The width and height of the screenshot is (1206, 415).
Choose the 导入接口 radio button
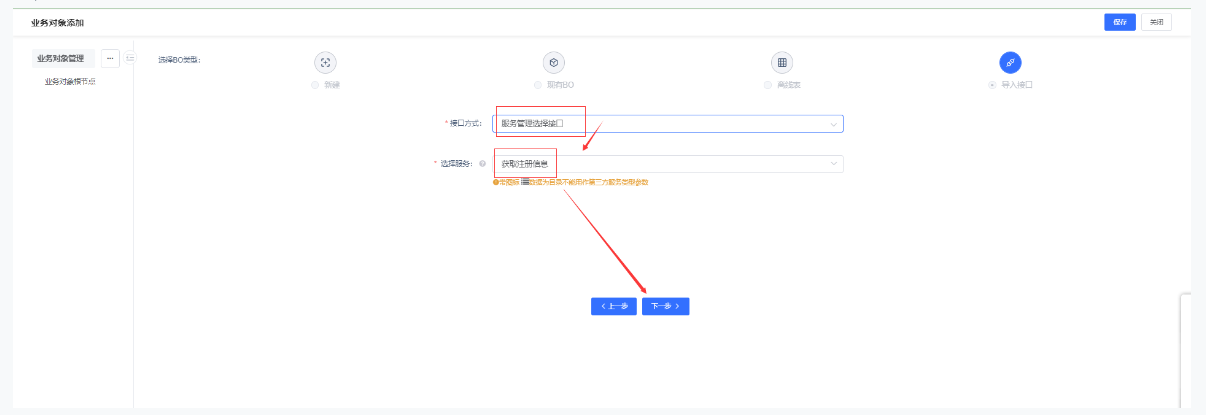(x=992, y=85)
